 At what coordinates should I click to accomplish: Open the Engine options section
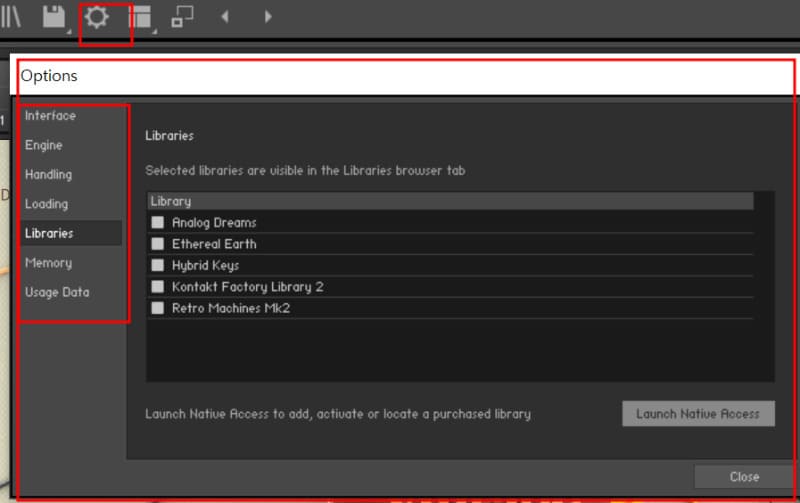(x=44, y=145)
